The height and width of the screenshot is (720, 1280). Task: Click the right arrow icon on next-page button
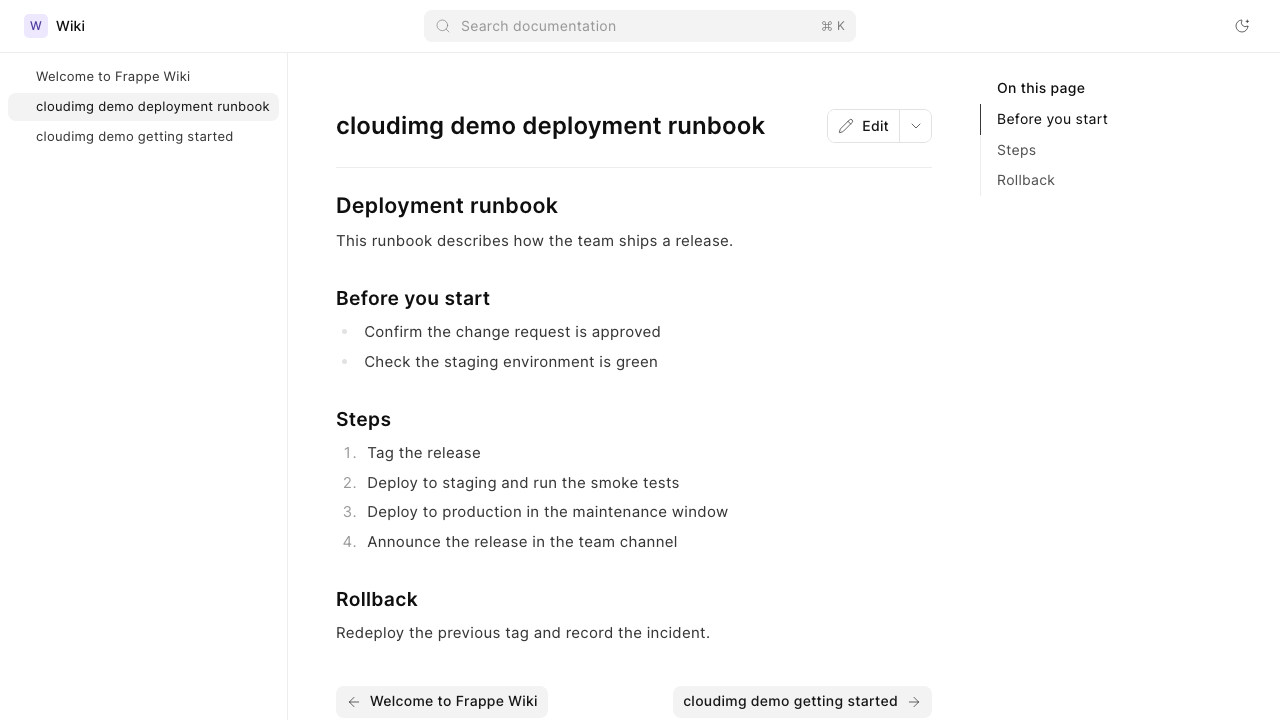[914, 702]
